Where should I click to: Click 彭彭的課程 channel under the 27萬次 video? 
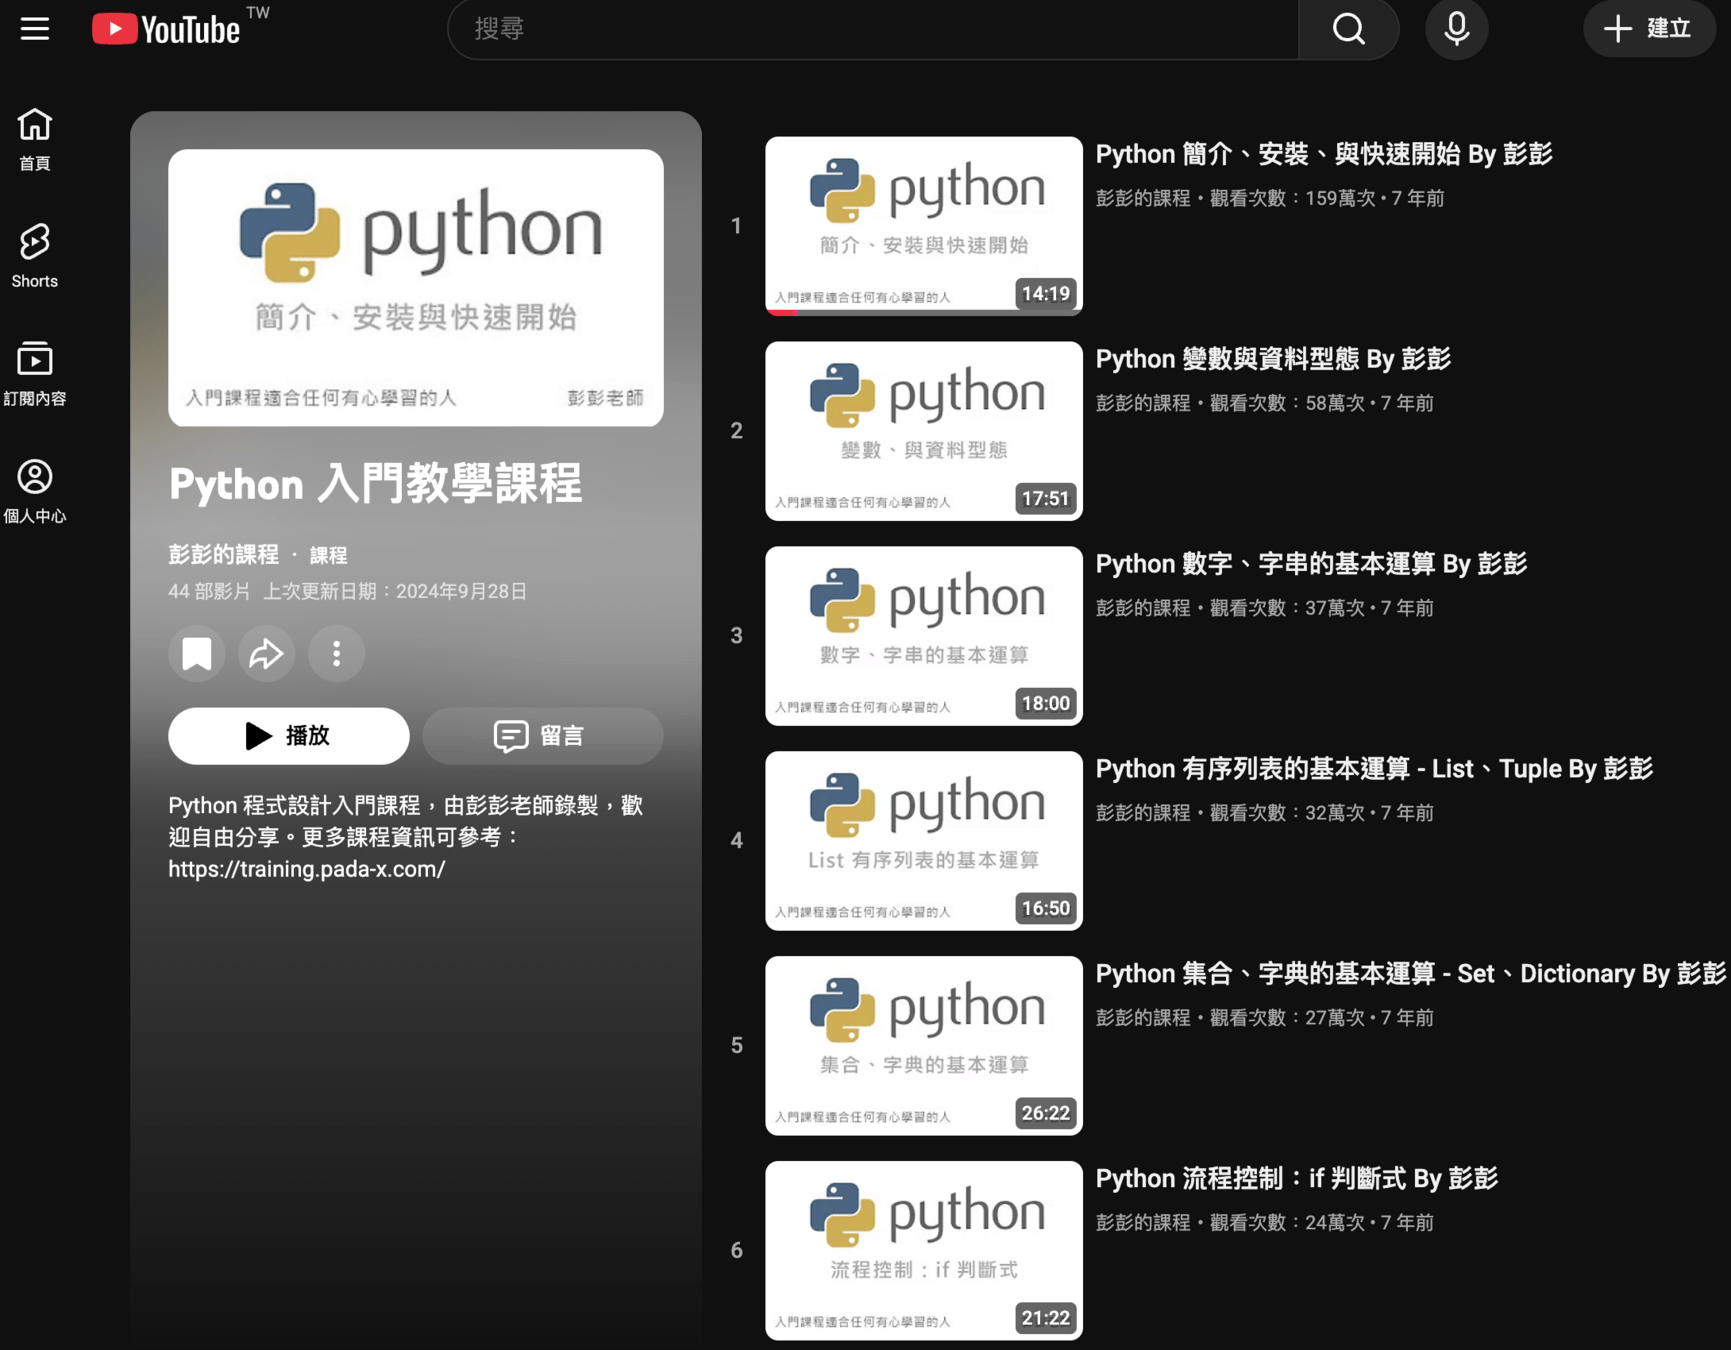click(x=1143, y=1018)
